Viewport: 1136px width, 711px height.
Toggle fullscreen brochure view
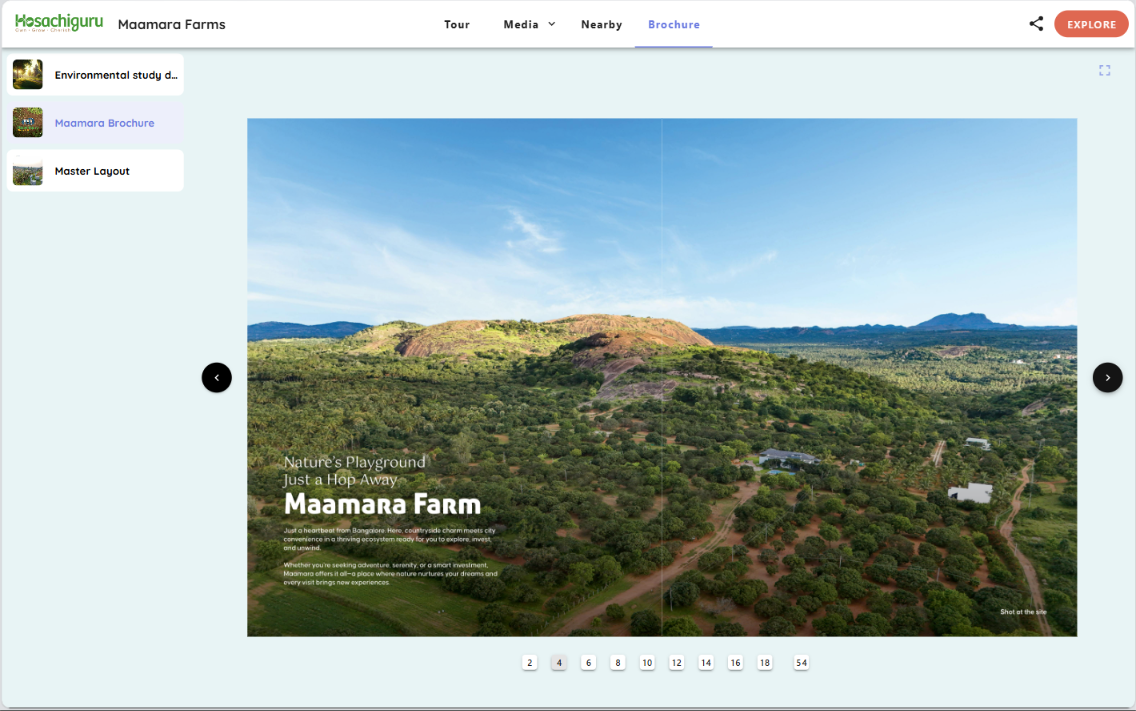coord(1104,70)
